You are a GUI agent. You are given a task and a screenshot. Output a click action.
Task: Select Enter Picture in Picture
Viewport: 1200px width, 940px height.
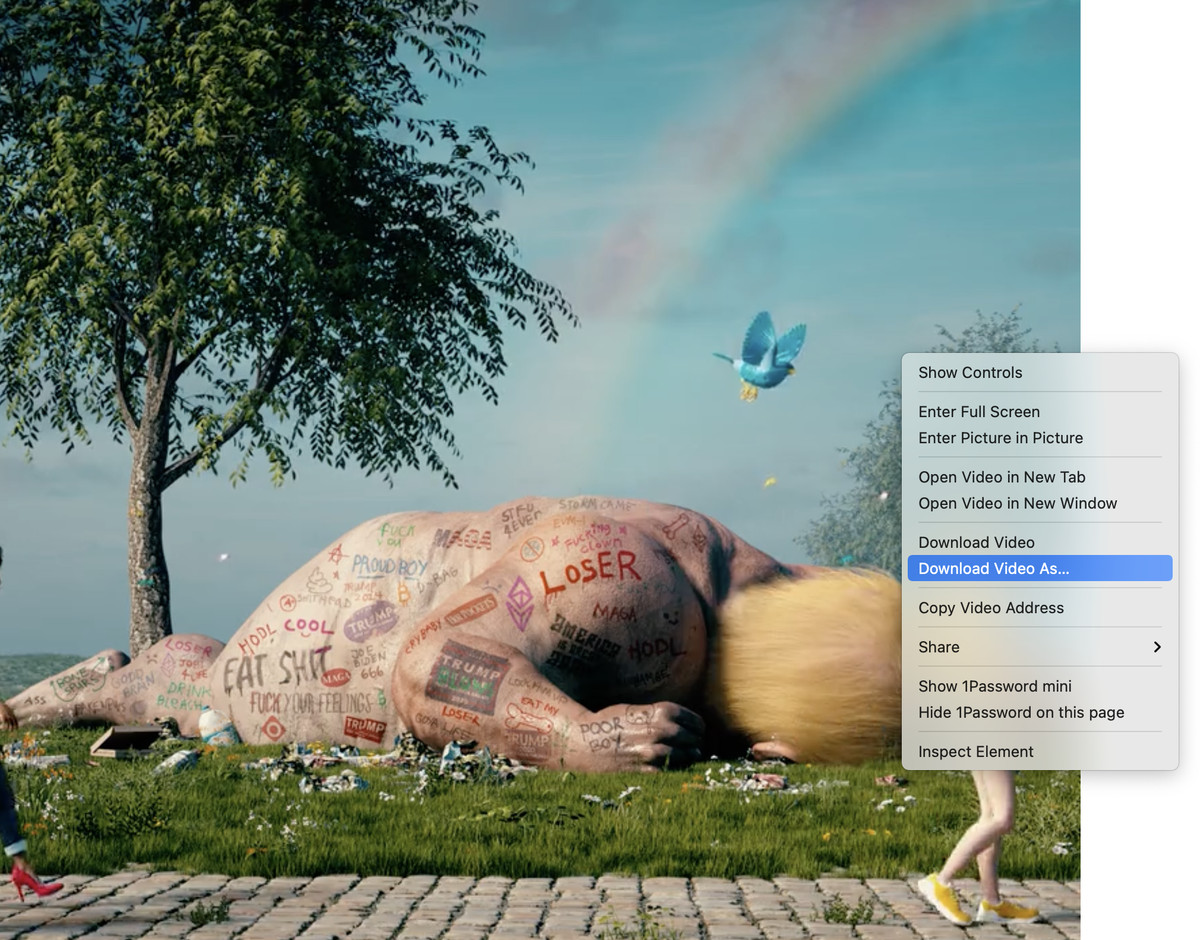(1000, 438)
